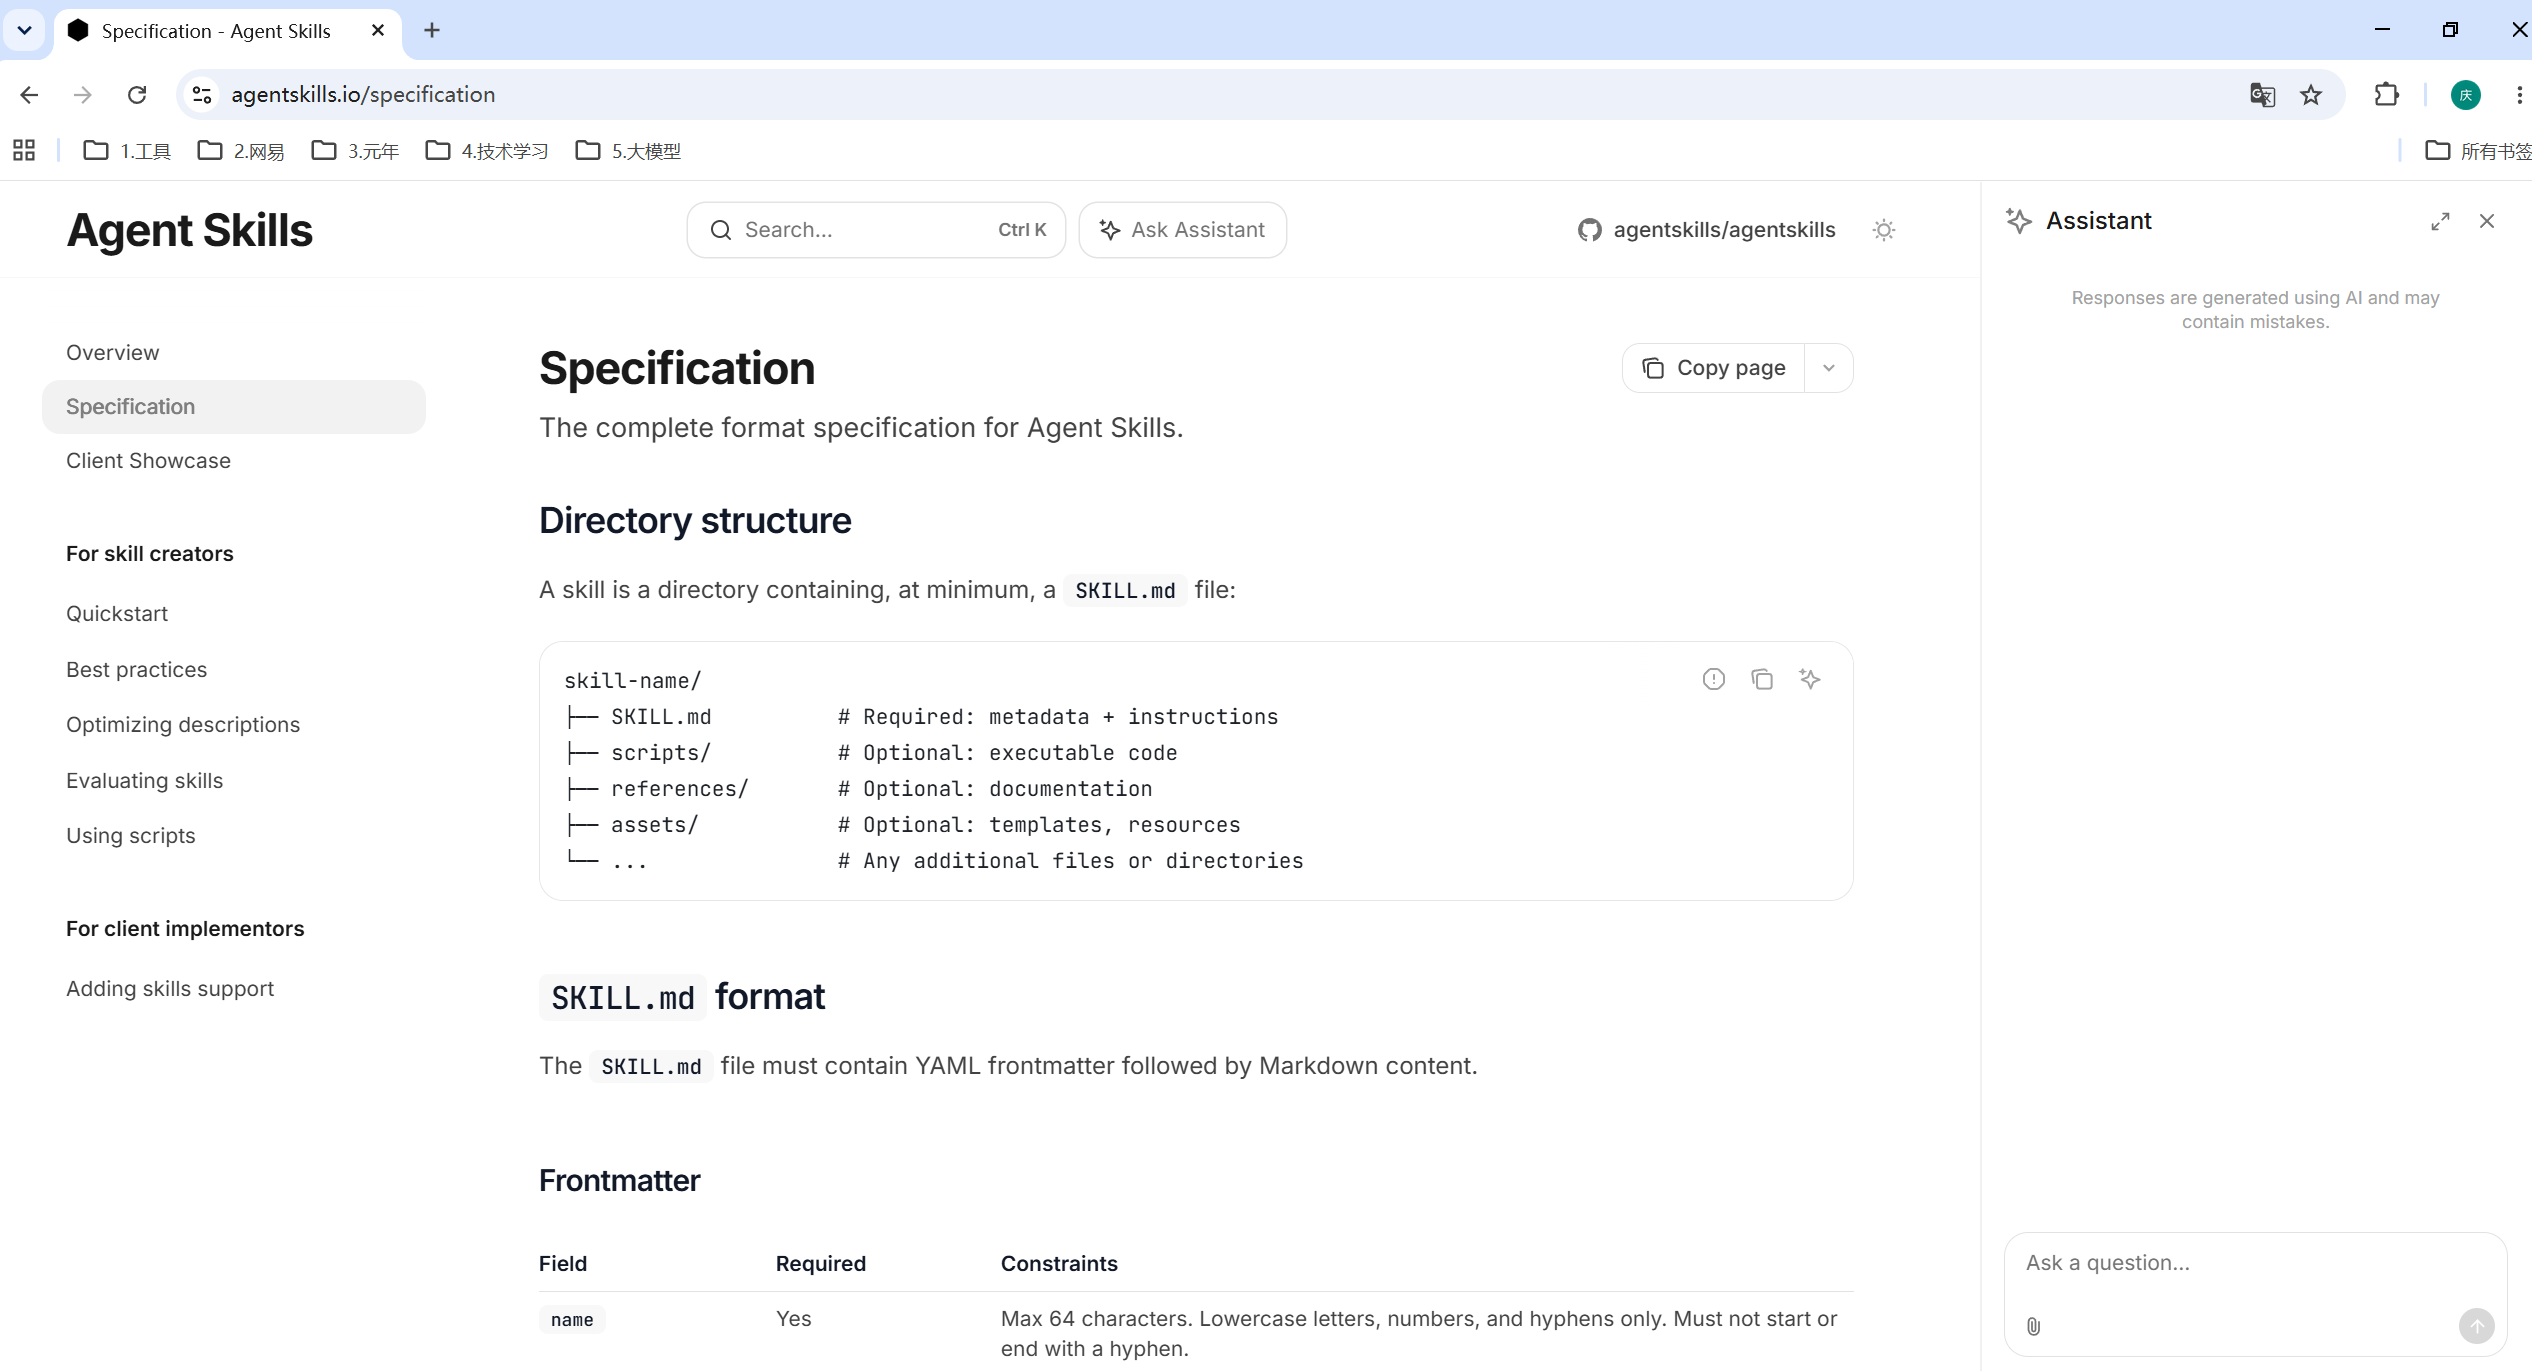Screen dimensions: 2532x1371
Task: Copy the directory structure code block
Action: coord(1762,680)
